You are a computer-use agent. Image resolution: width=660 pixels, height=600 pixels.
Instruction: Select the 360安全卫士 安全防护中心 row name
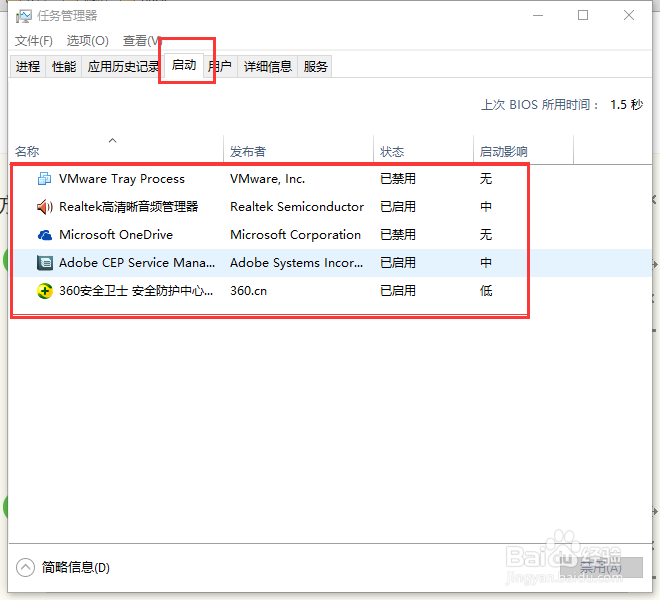pyautogui.click(x=136, y=291)
